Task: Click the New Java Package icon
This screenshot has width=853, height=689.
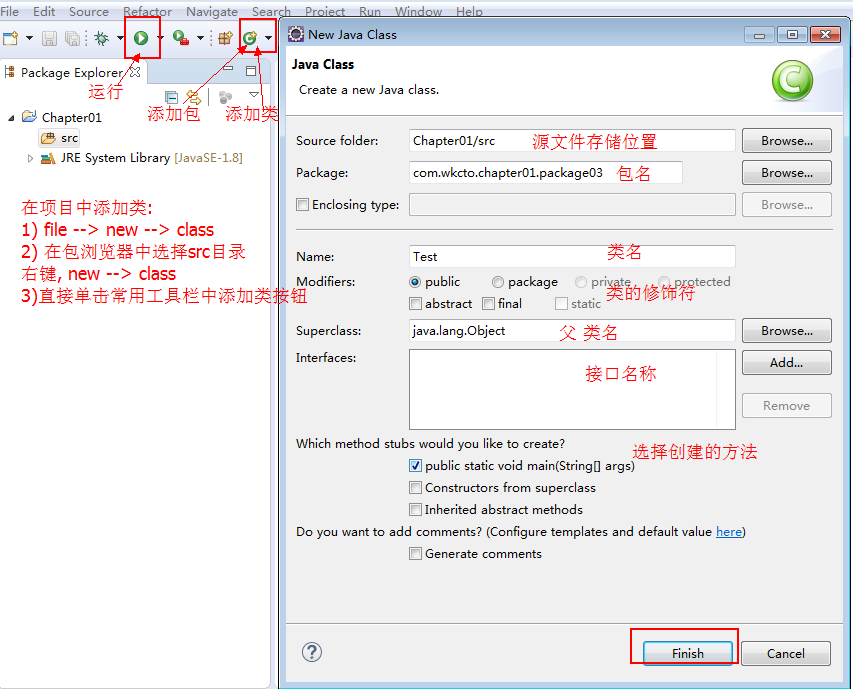Action: (x=226, y=38)
